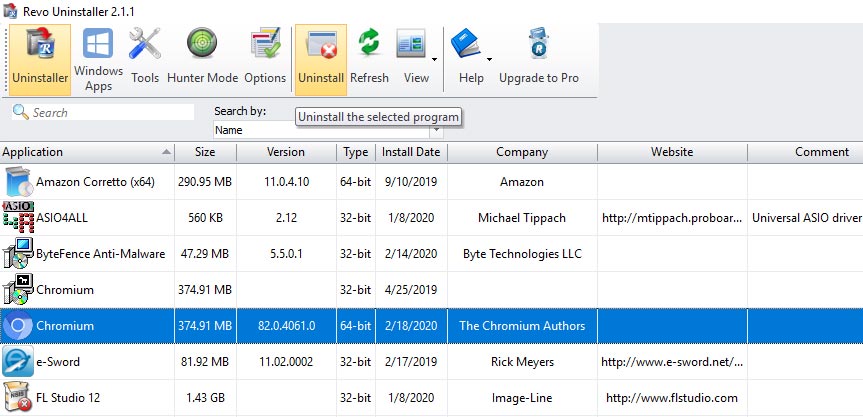Click the Image-Line company cell
This screenshot has width=863, height=417.
pyautogui.click(x=522, y=398)
